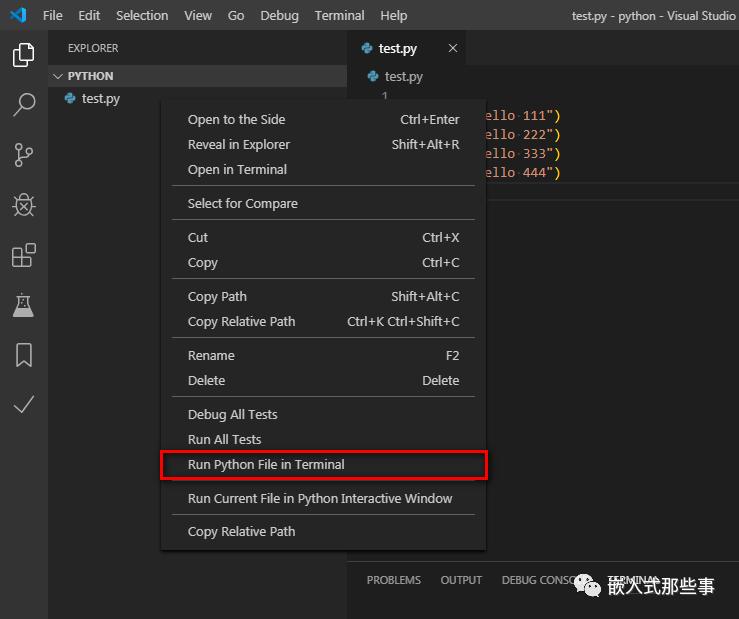Choose Run All Tests
Viewport: 739px width, 619px height.
(323, 439)
